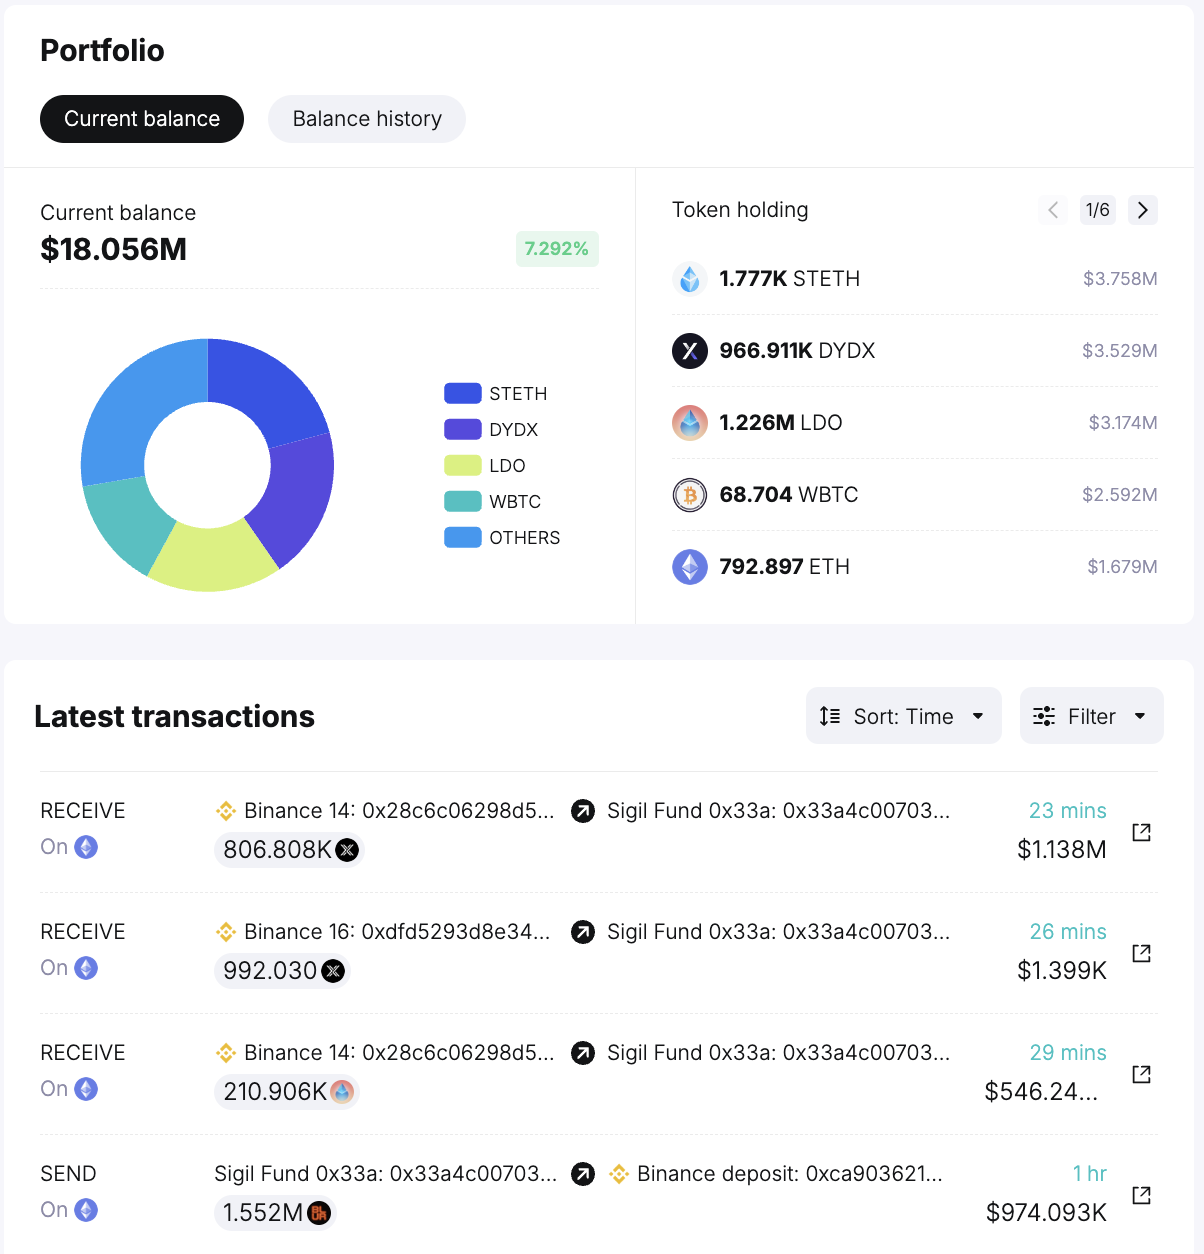Click the LDO color swatch in chart legend
Image resolution: width=1204 pixels, height=1254 pixels.
pos(461,465)
